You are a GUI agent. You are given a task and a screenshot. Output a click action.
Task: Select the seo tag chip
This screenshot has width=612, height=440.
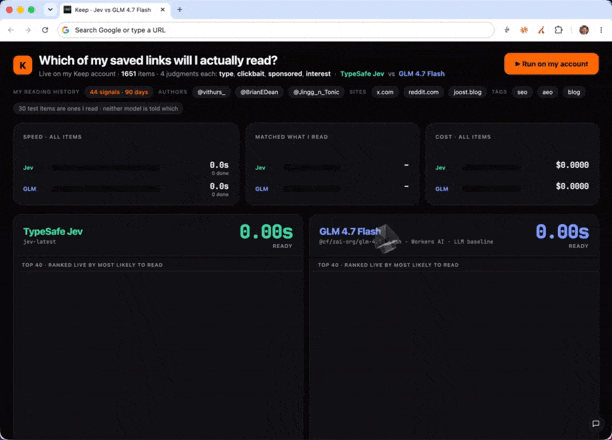pyautogui.click(x=522, y=92)
